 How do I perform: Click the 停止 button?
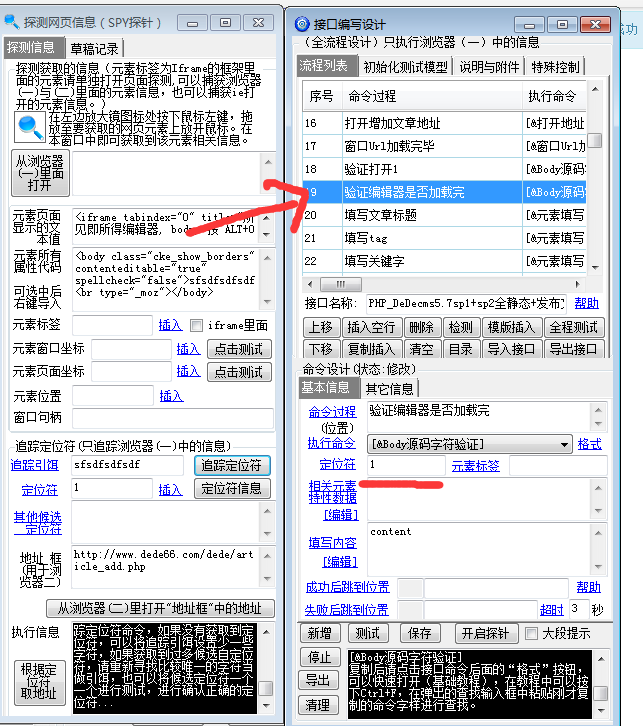coord(319,657)
